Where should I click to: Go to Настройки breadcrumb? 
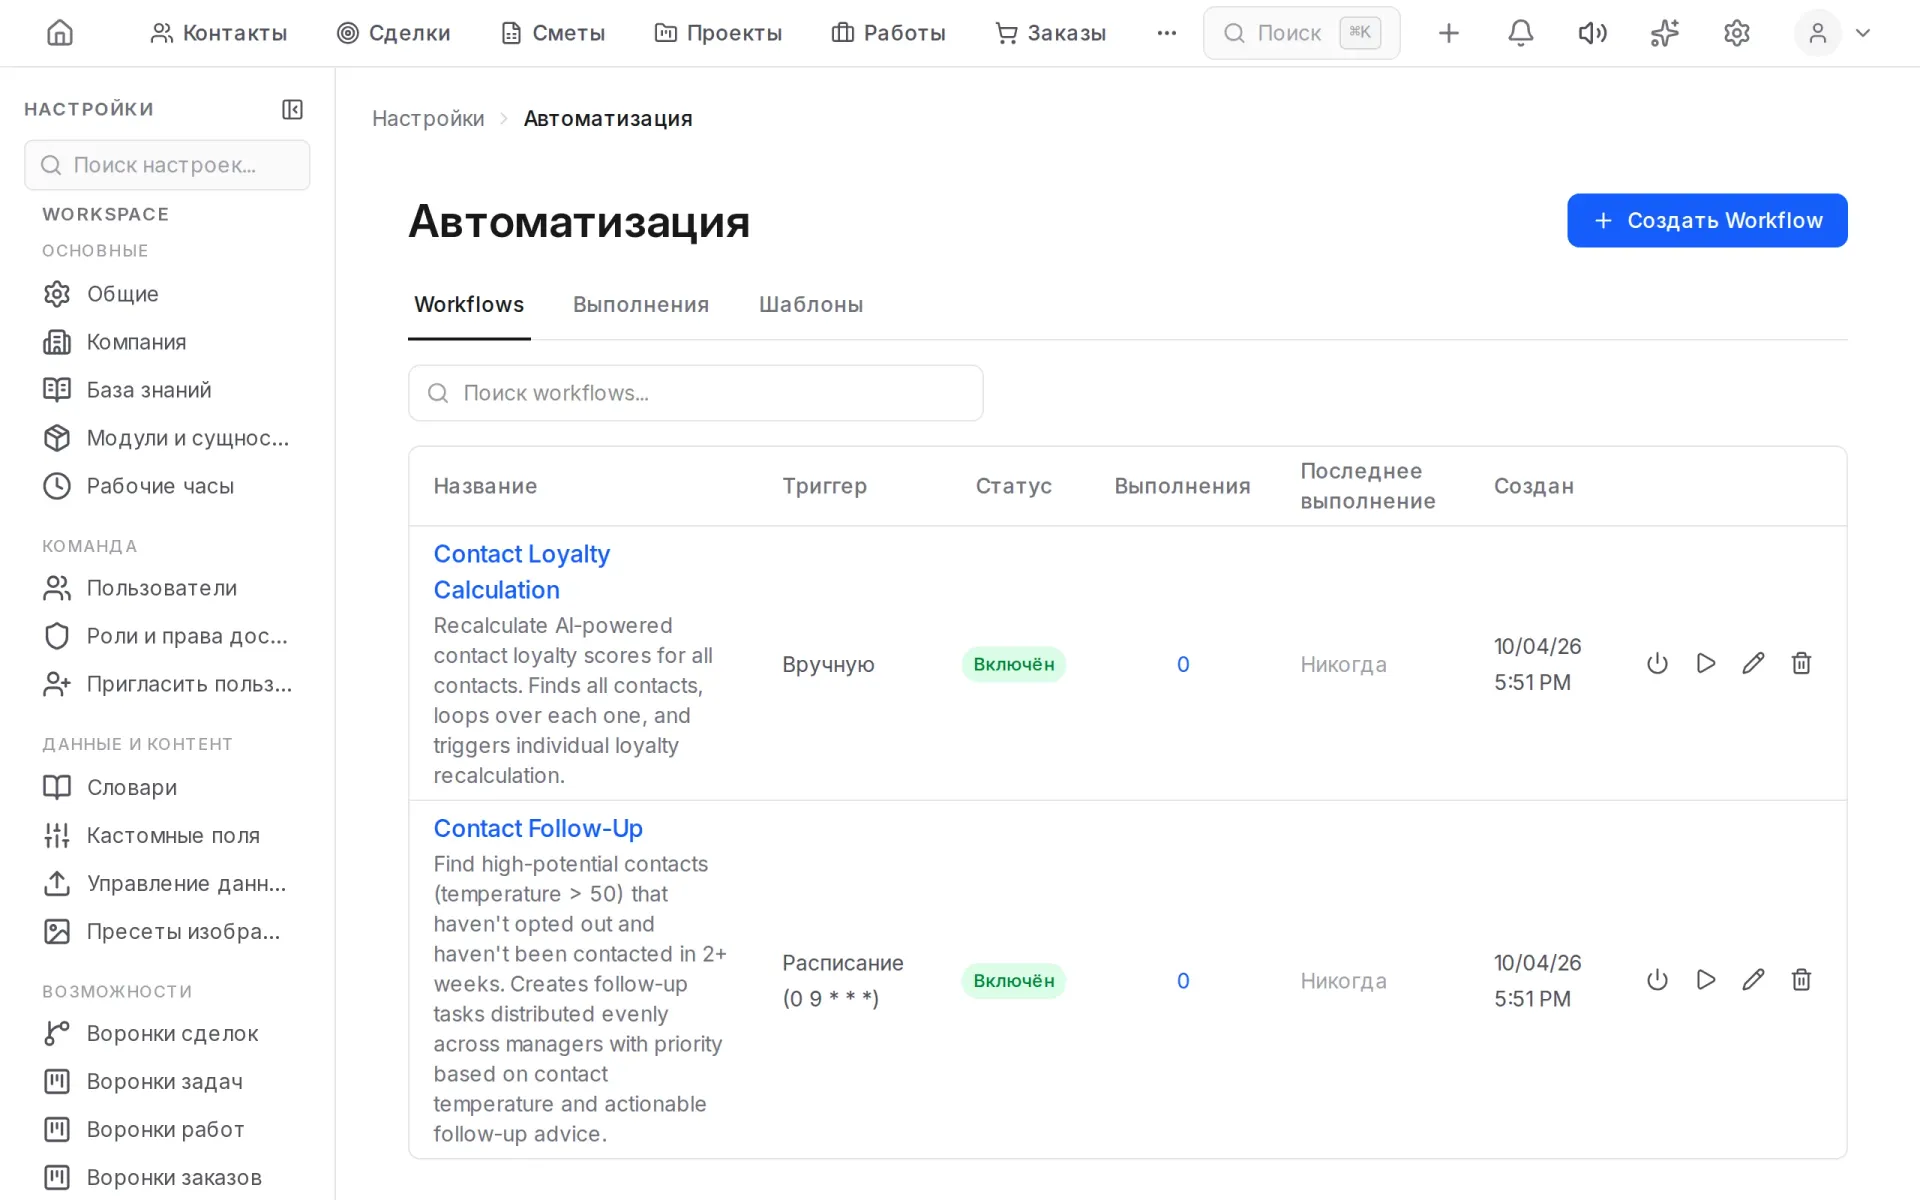[x=428, y=118]
